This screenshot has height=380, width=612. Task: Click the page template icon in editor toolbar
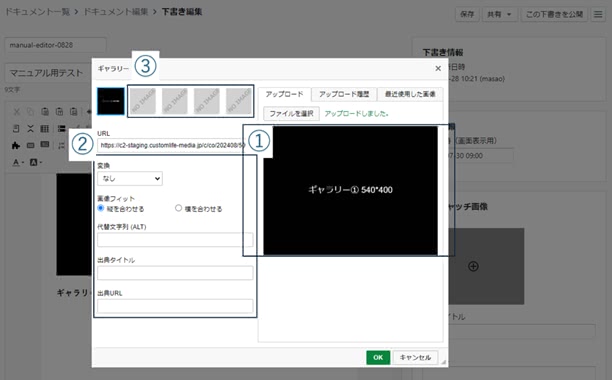point(16,129)
